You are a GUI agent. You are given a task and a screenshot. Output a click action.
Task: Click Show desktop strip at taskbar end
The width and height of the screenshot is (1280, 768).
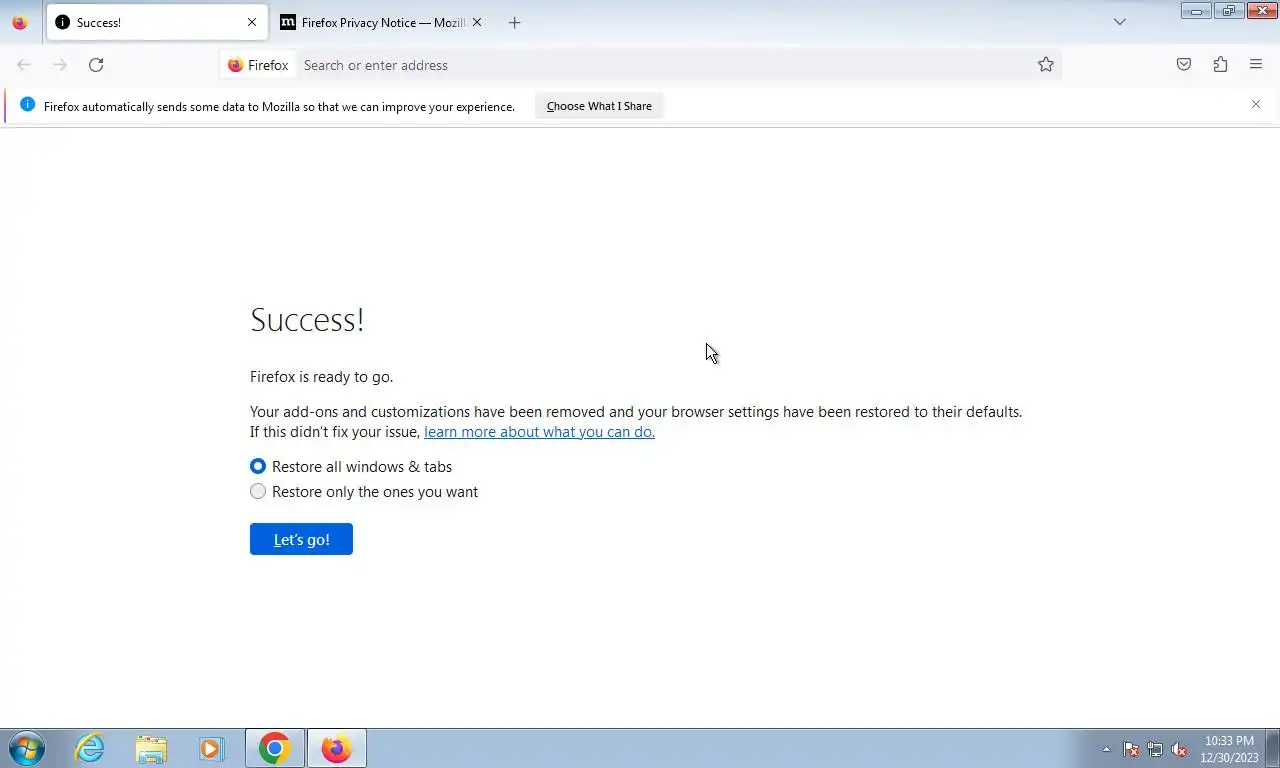pos(1272,748)
